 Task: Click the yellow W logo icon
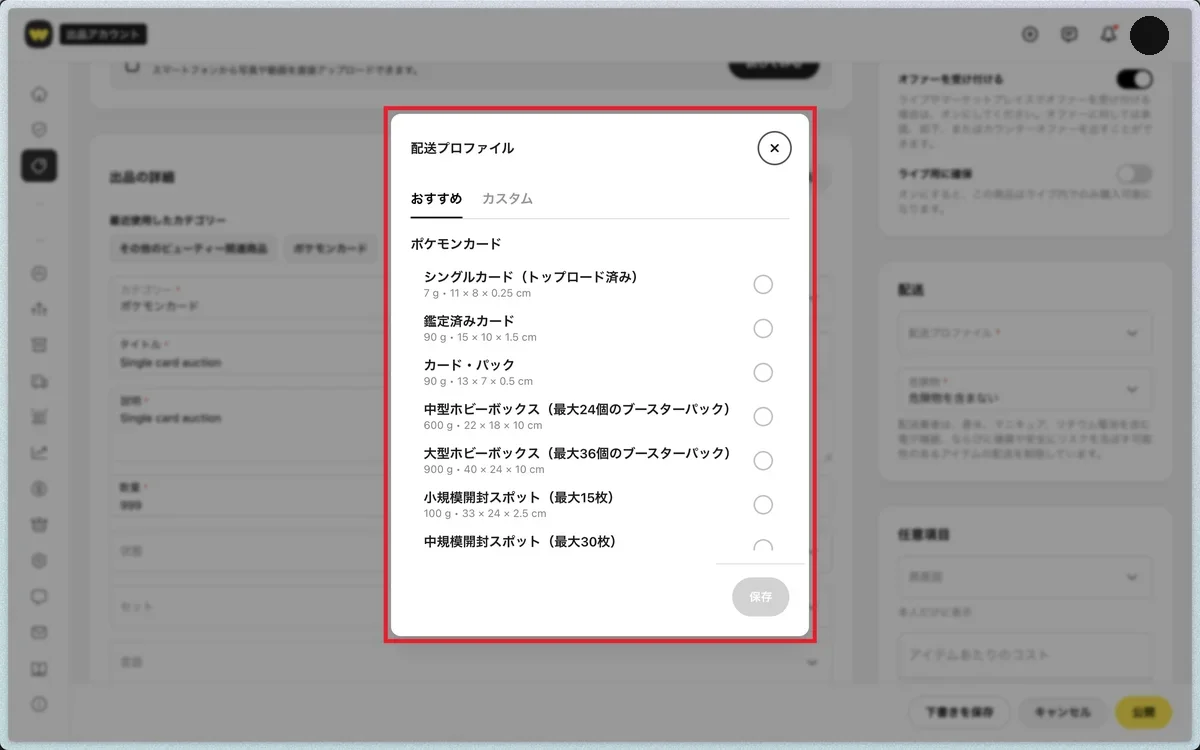pyautogui.click(x=38, y=34)
